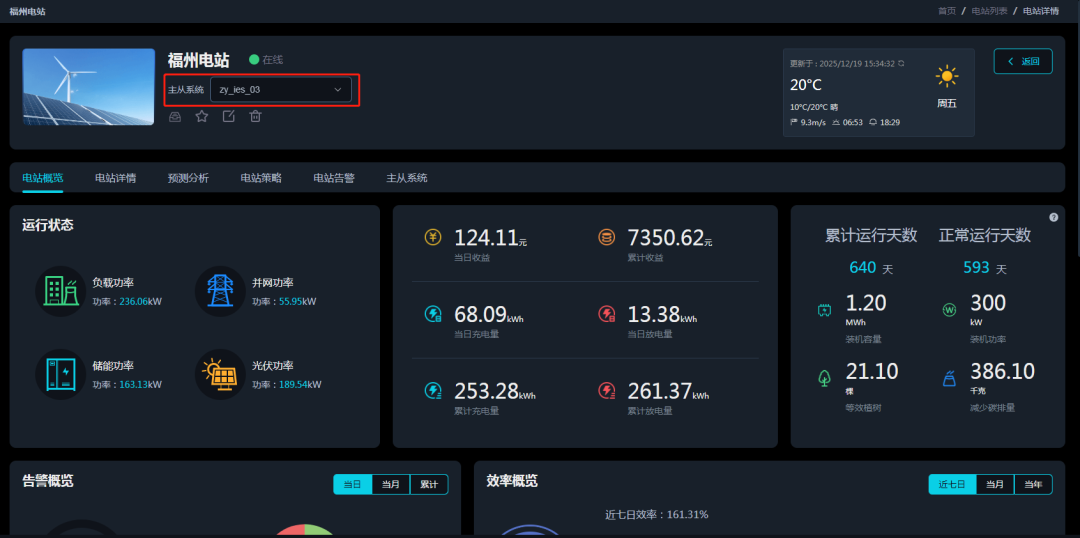Click the 386.10 千克 carbon reduction value
Viewport: 1080px width, 538px height.
point(1002,372)
